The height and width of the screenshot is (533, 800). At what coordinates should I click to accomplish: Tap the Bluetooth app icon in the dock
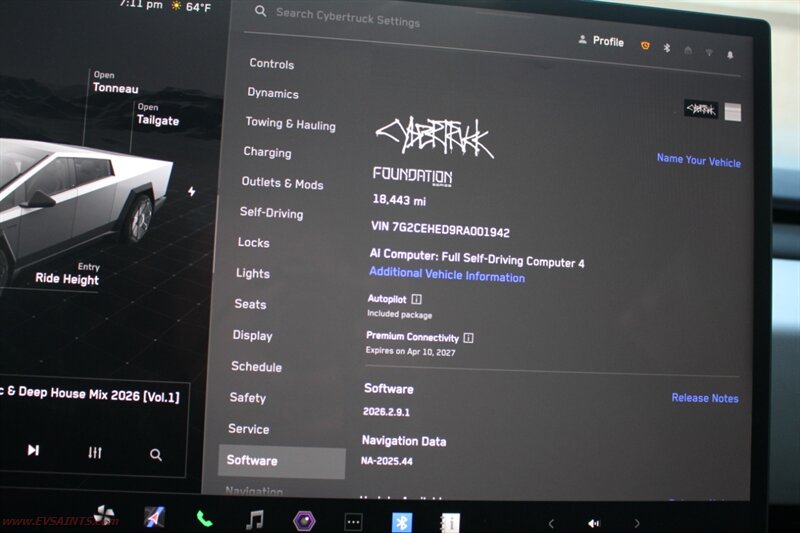point(401,522)
